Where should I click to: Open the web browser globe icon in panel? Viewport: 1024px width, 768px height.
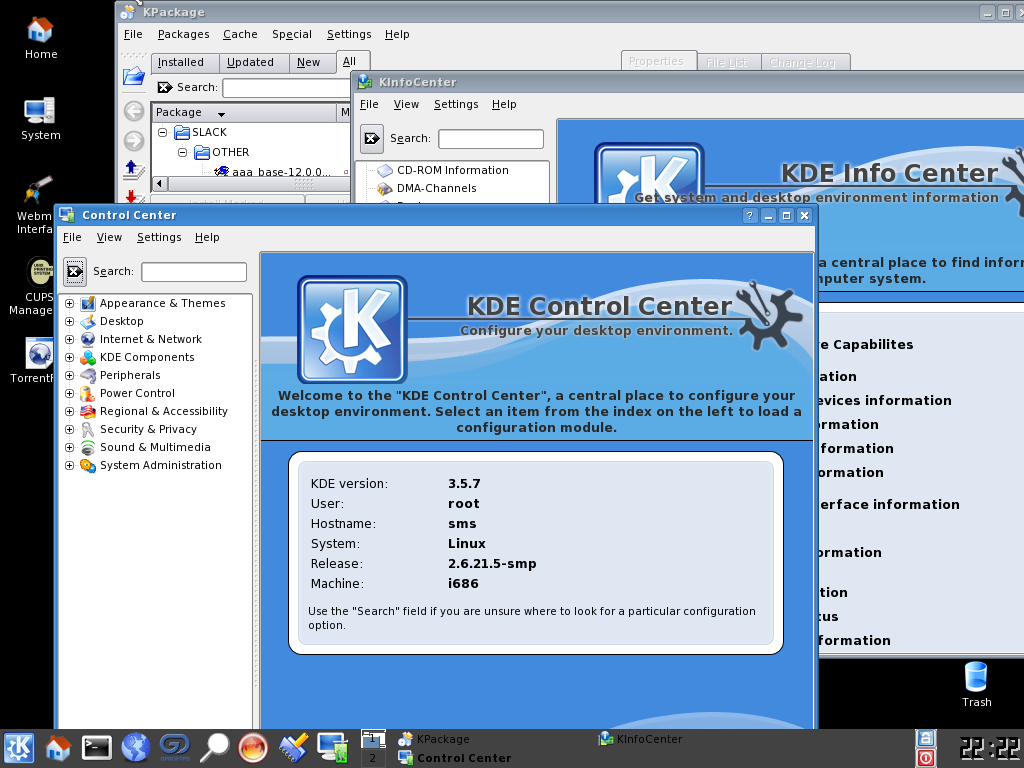click(136, 748)
